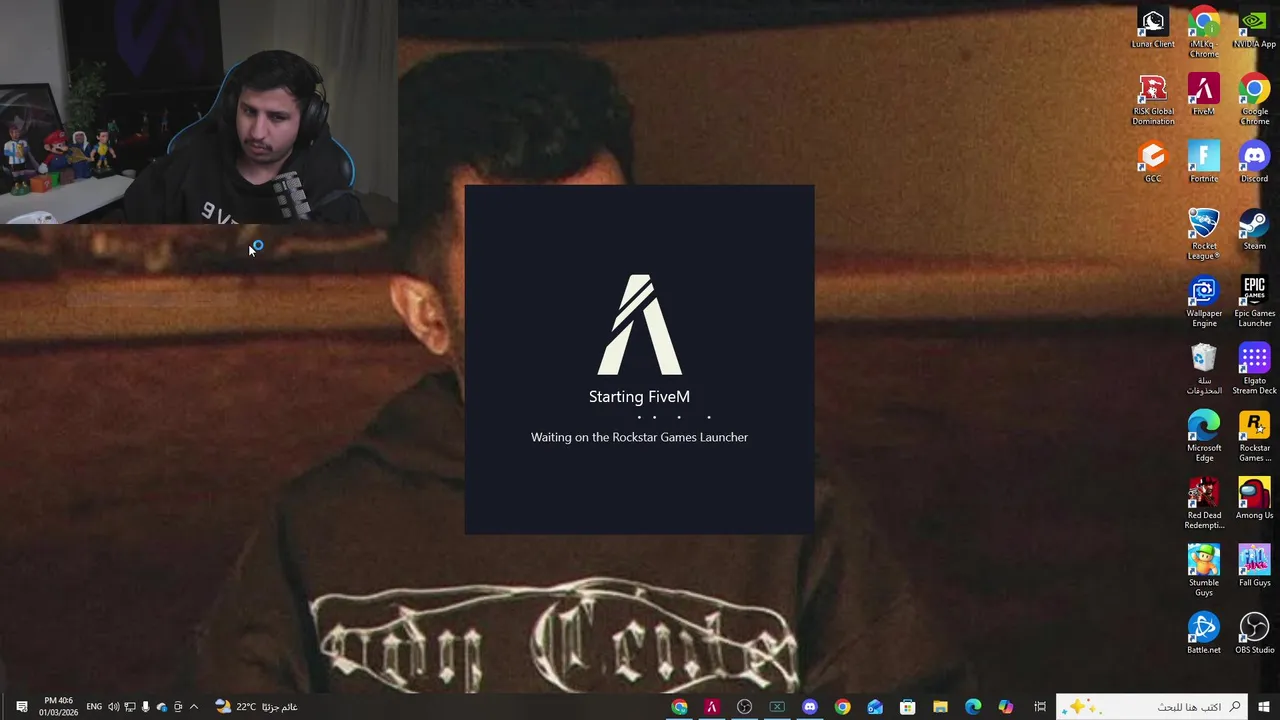Select the Microsoft Edge desktop icon

[x=1204, y=437]
